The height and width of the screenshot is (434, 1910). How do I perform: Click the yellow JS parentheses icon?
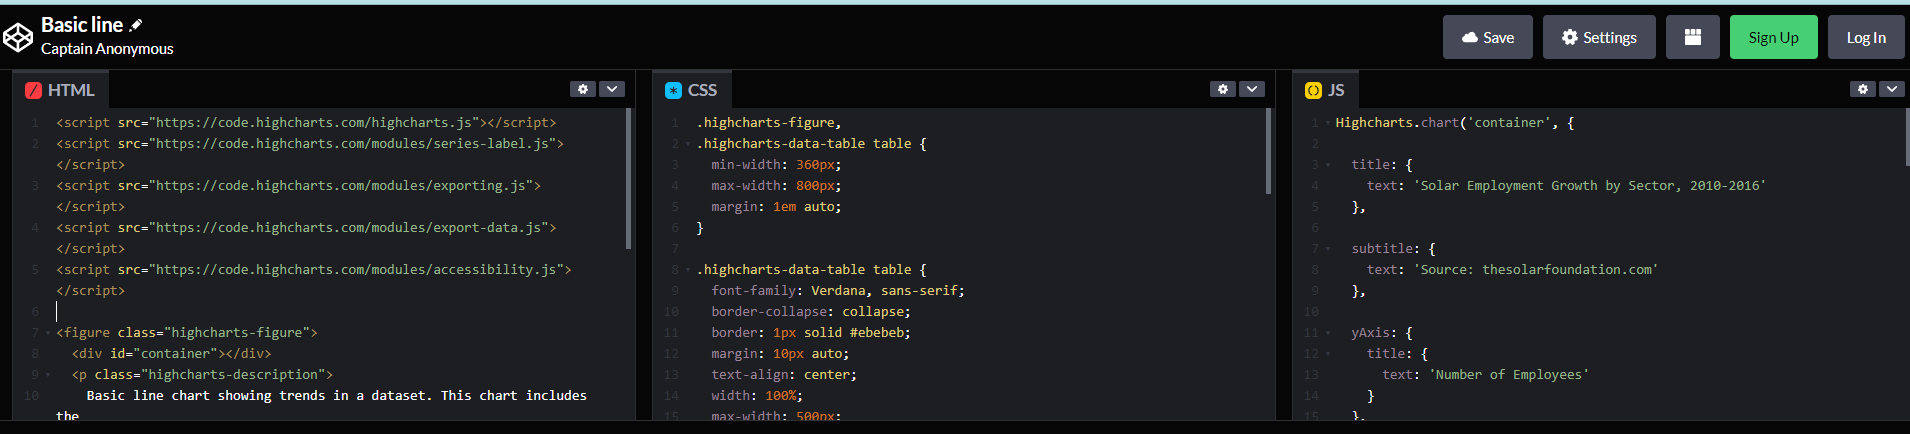pyautogui.click(x=1313, y=90)
